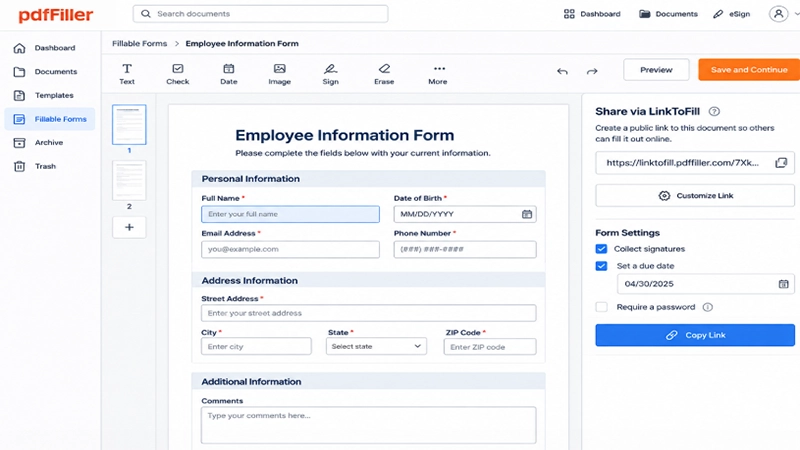Open Documents in the left sidebar

tap(49, 72)
